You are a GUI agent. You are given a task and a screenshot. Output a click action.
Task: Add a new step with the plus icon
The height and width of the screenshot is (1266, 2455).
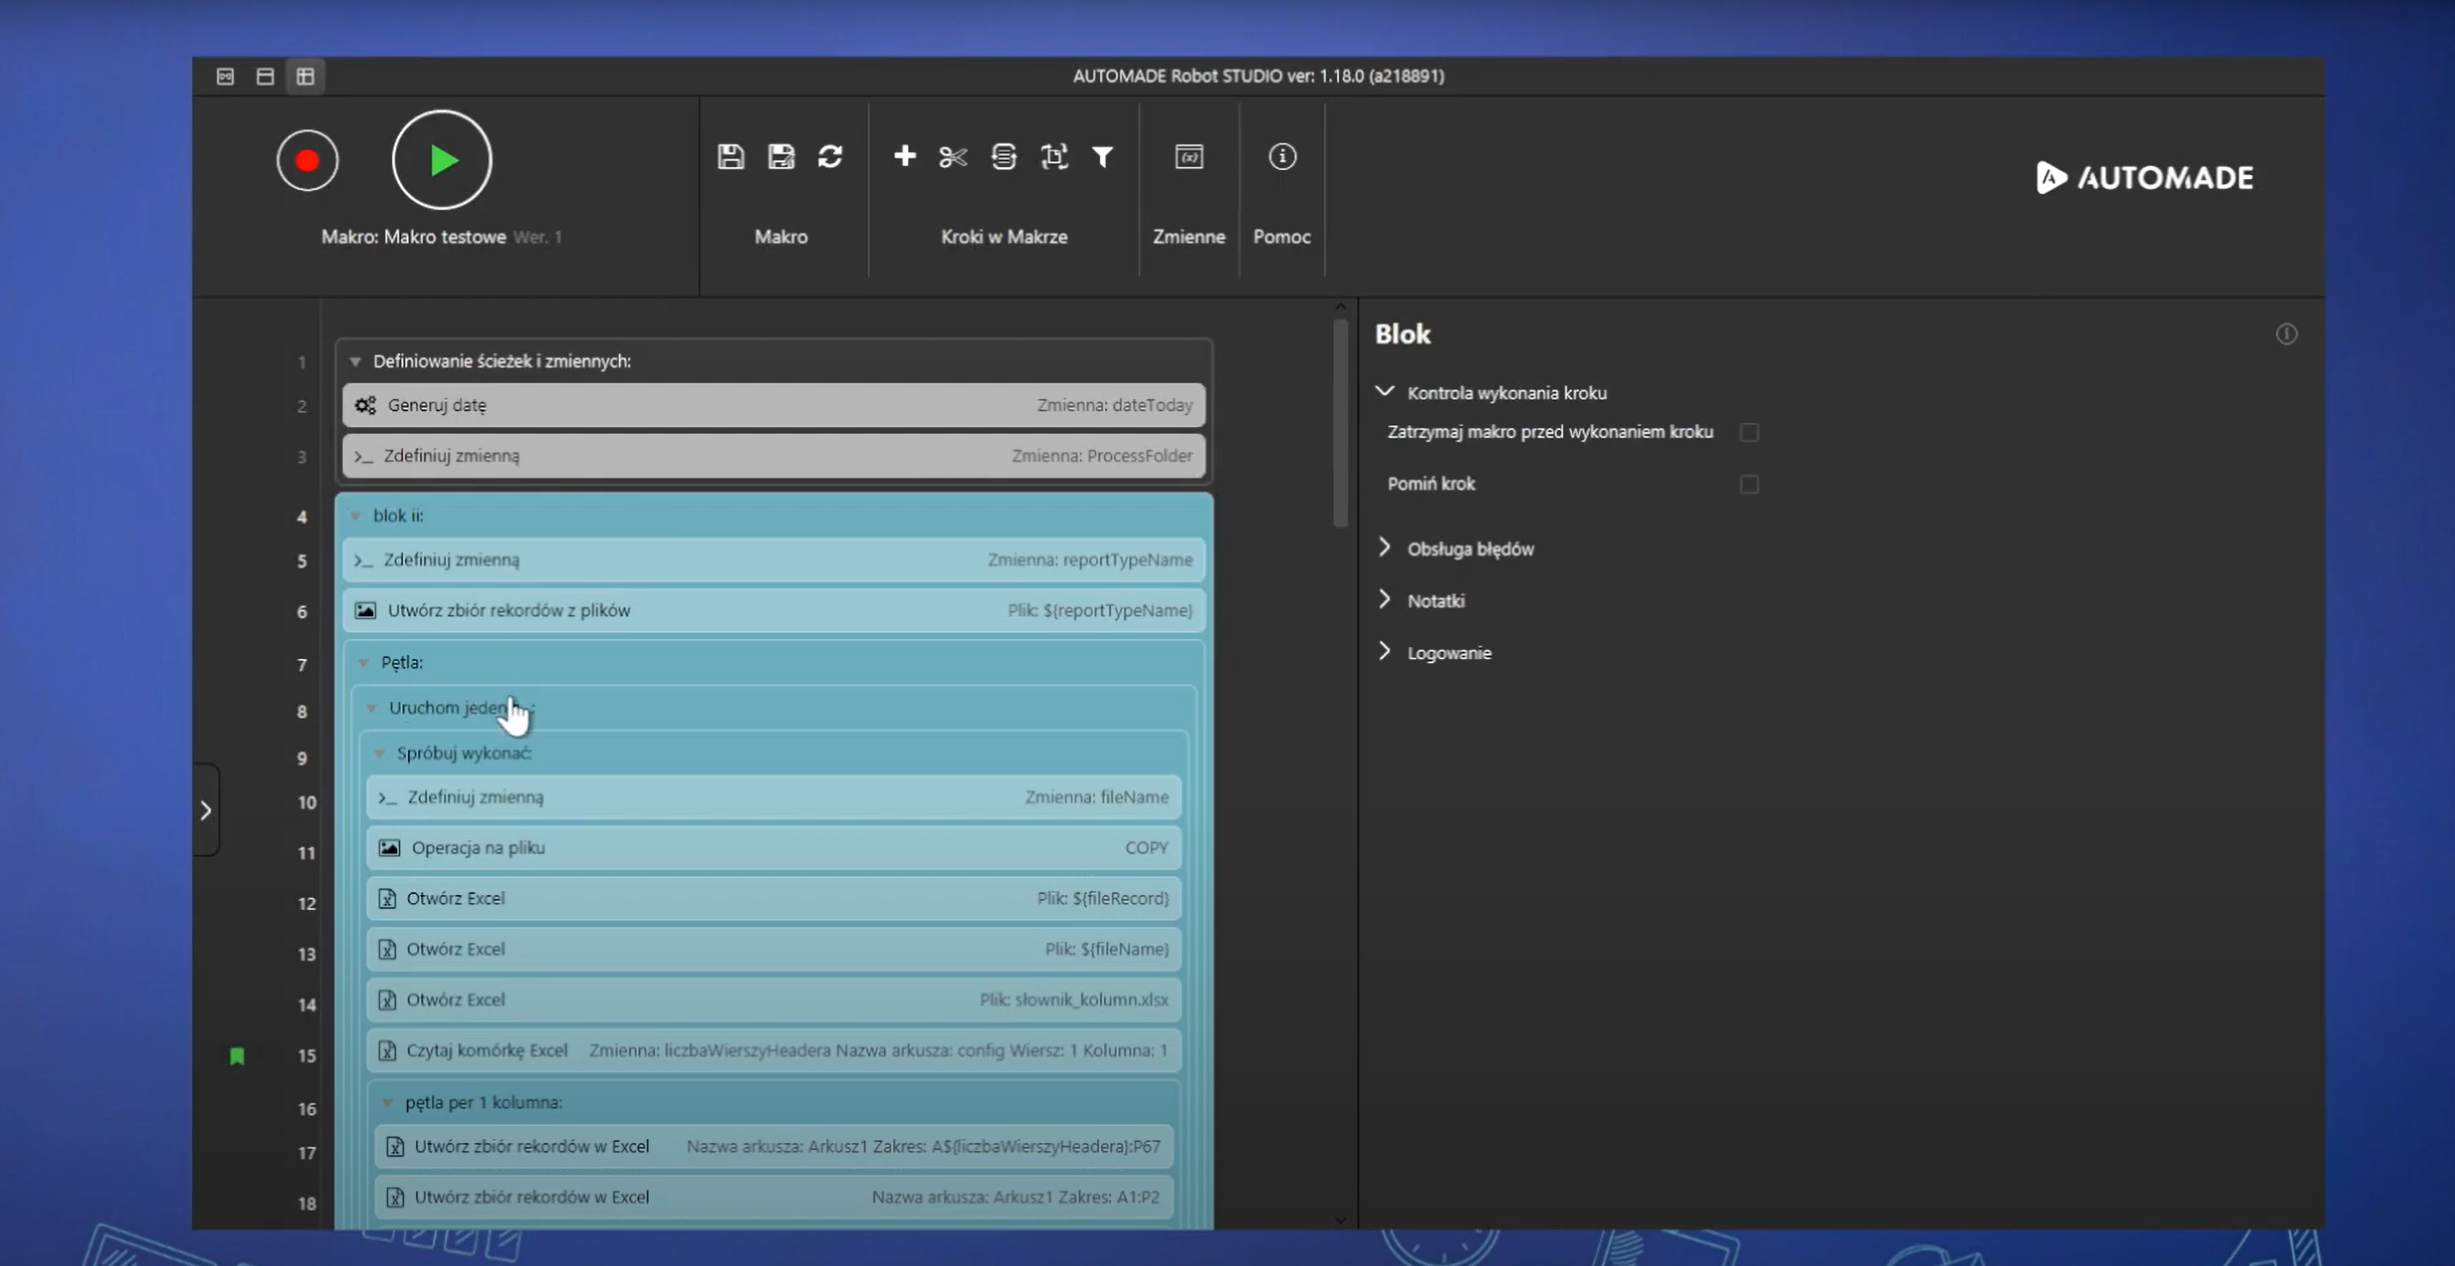[x=905, y=156]
